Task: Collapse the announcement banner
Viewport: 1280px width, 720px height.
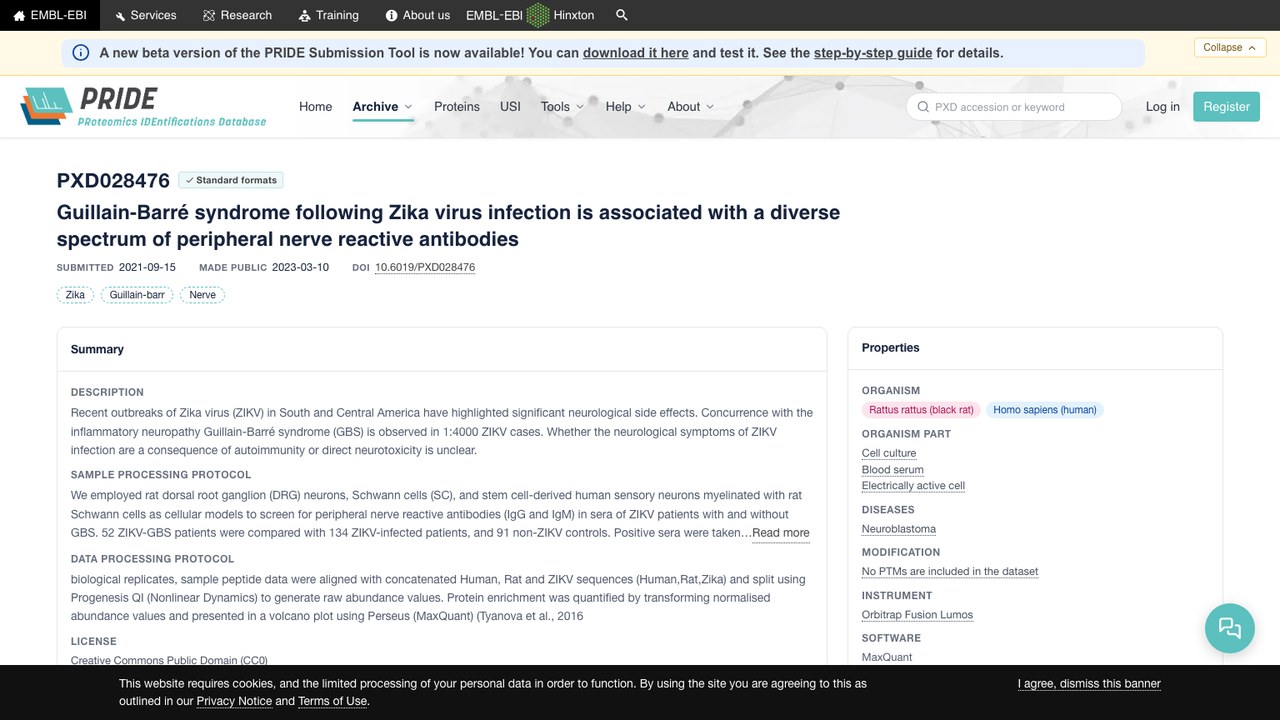Action: 1230,47
